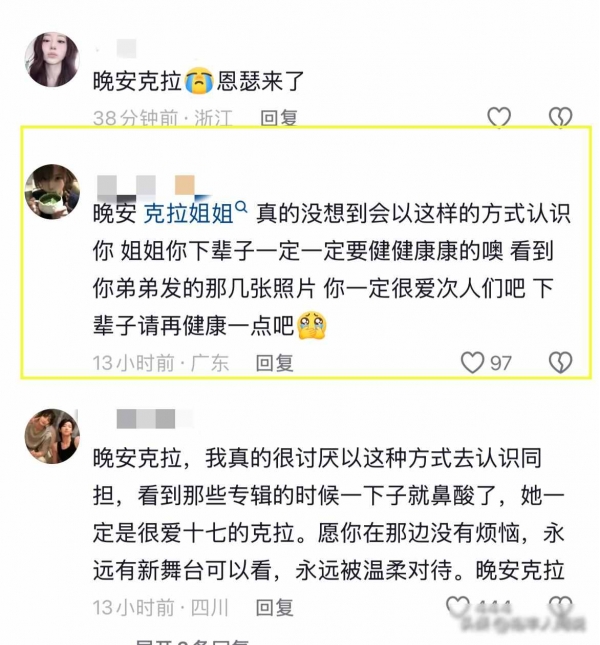Like the Guangdong comment showing 97 likes

(x=472, y=362)
